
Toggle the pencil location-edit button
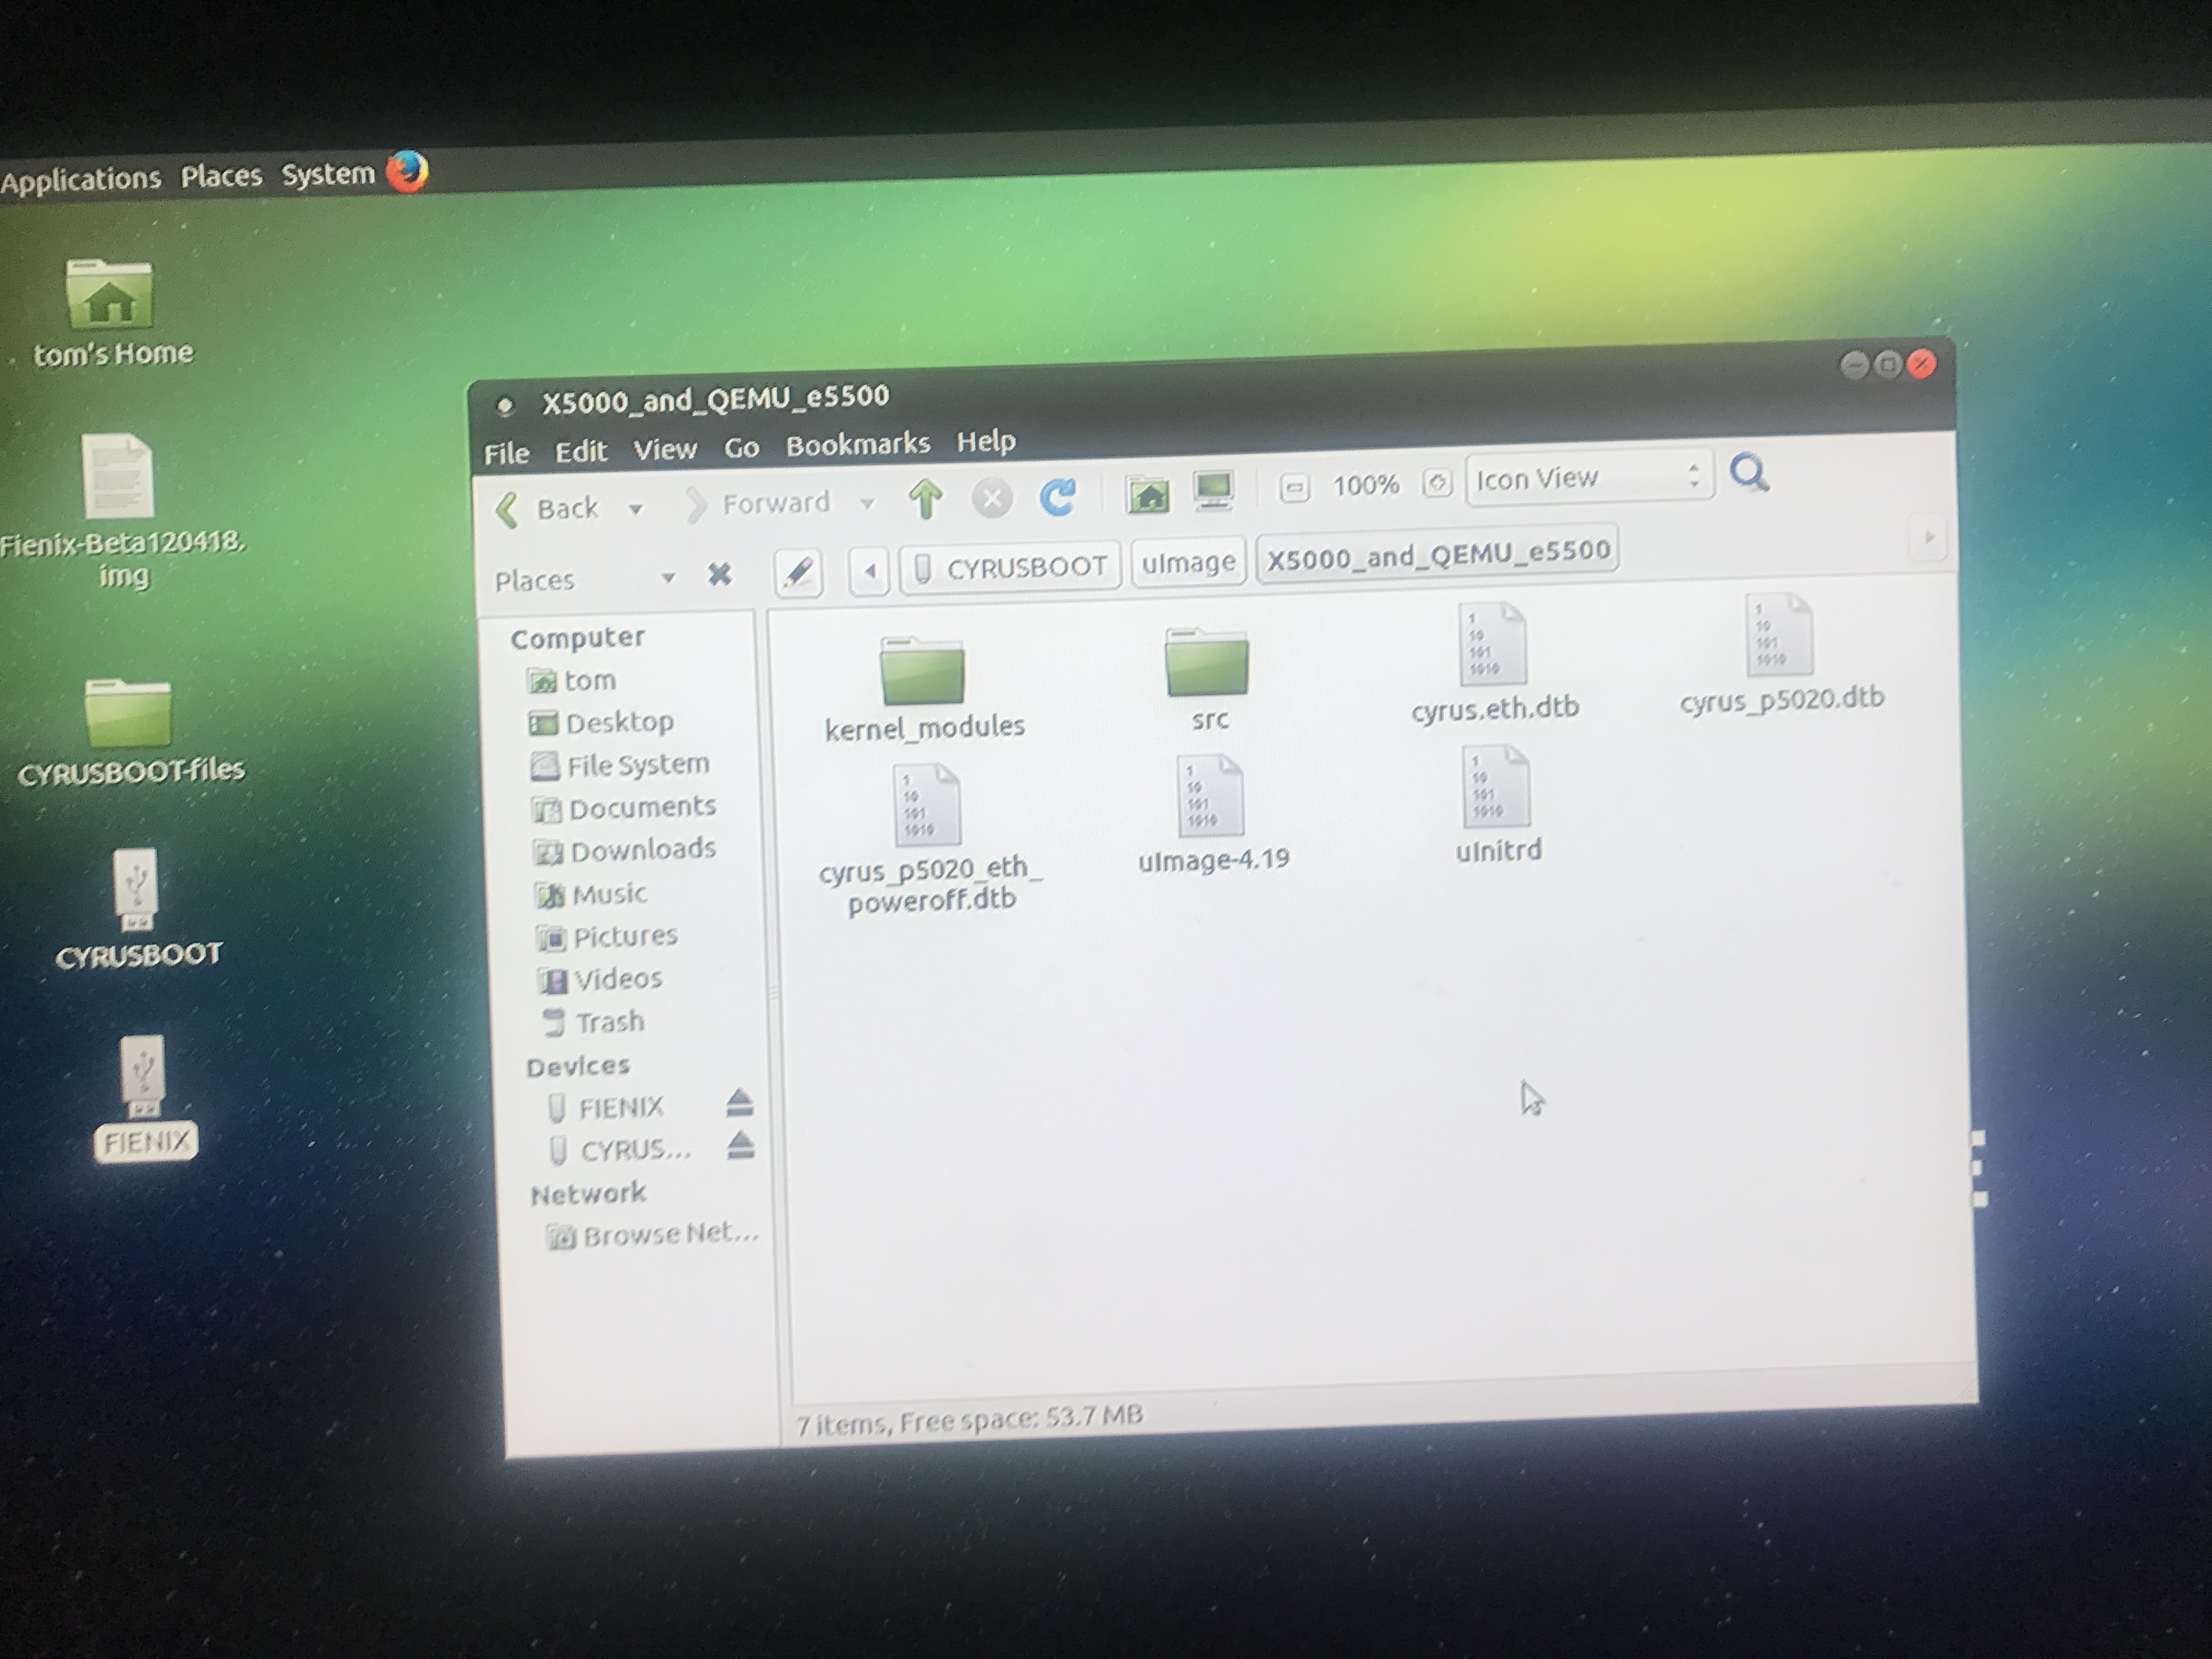point(798,573)
